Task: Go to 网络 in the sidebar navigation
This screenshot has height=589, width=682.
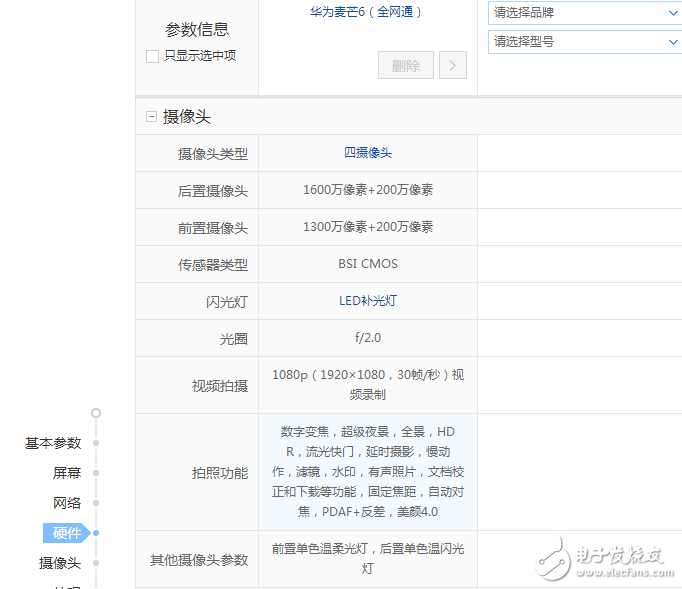Action: (67, 503)
